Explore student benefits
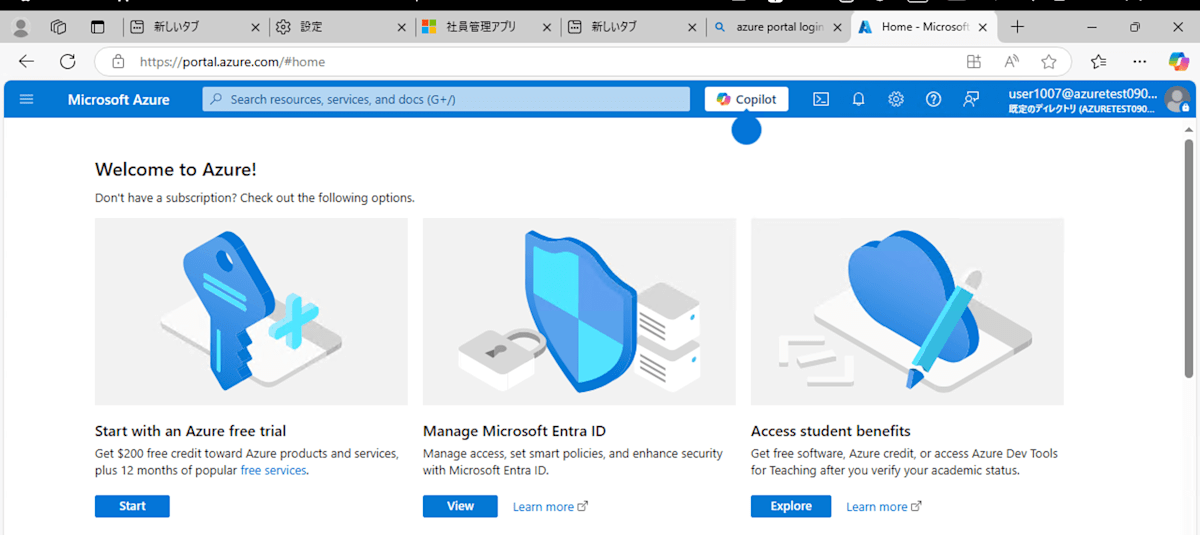Viewport: 1200px width, 535px height. [x=791, y=506]
